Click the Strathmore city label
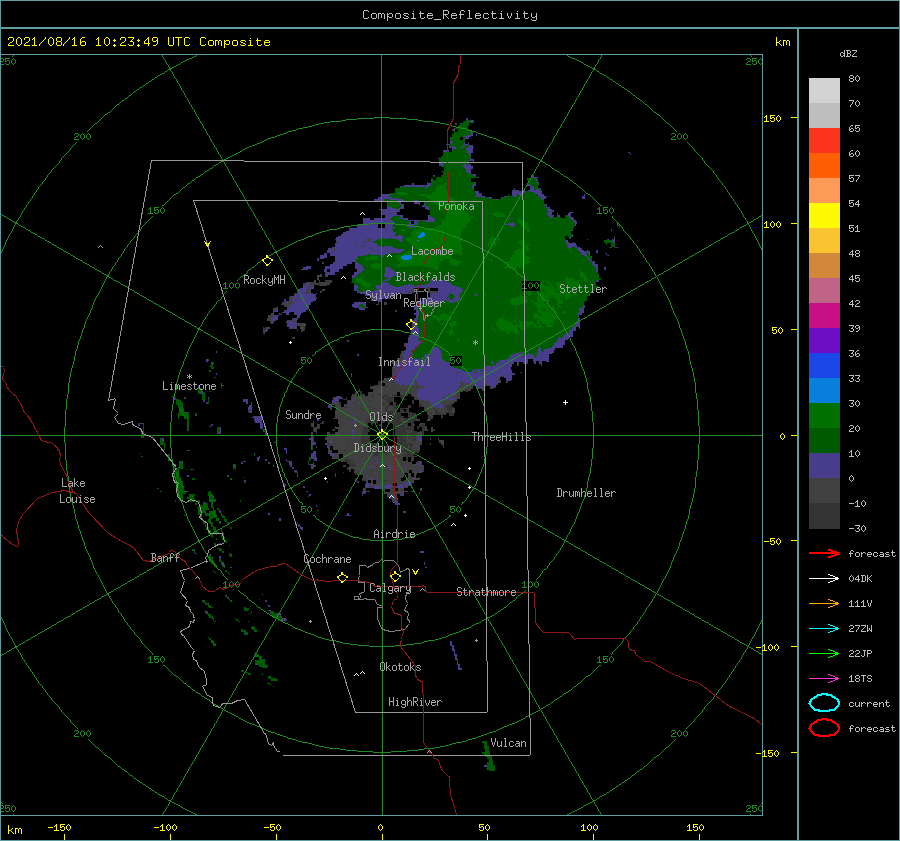Viewport: 900px width, 841px height. (486, 592)
